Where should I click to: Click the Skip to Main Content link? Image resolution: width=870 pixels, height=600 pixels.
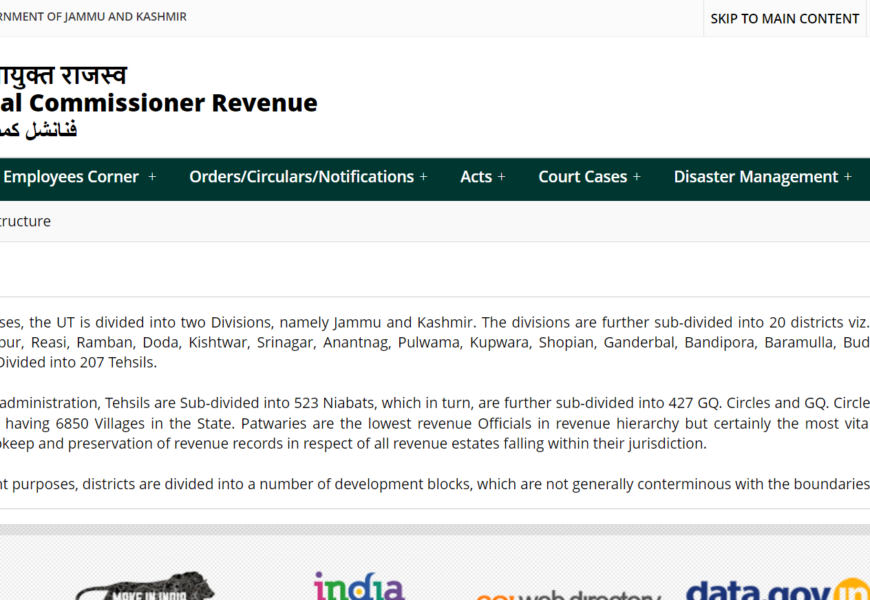pyautogui.click(x=784, y=18)
